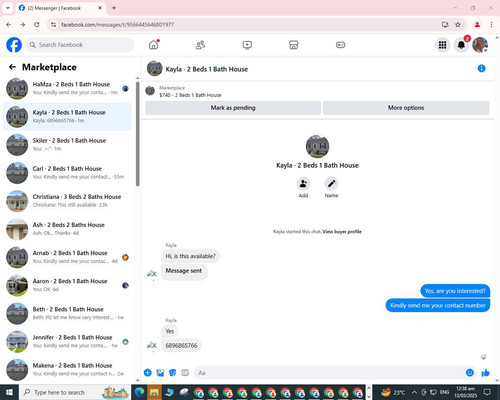Open the emoji picker in message box
500x400 pixels.
[470, 373]
